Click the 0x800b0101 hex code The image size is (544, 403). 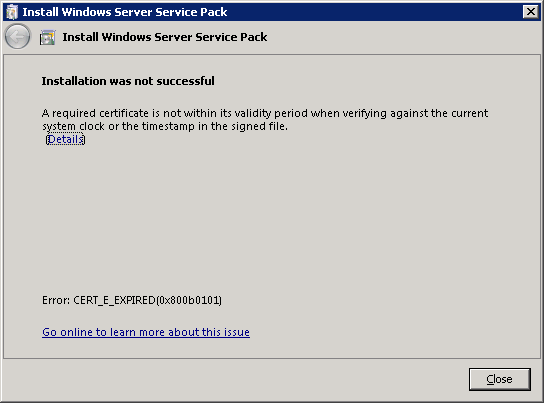[188, 300]
